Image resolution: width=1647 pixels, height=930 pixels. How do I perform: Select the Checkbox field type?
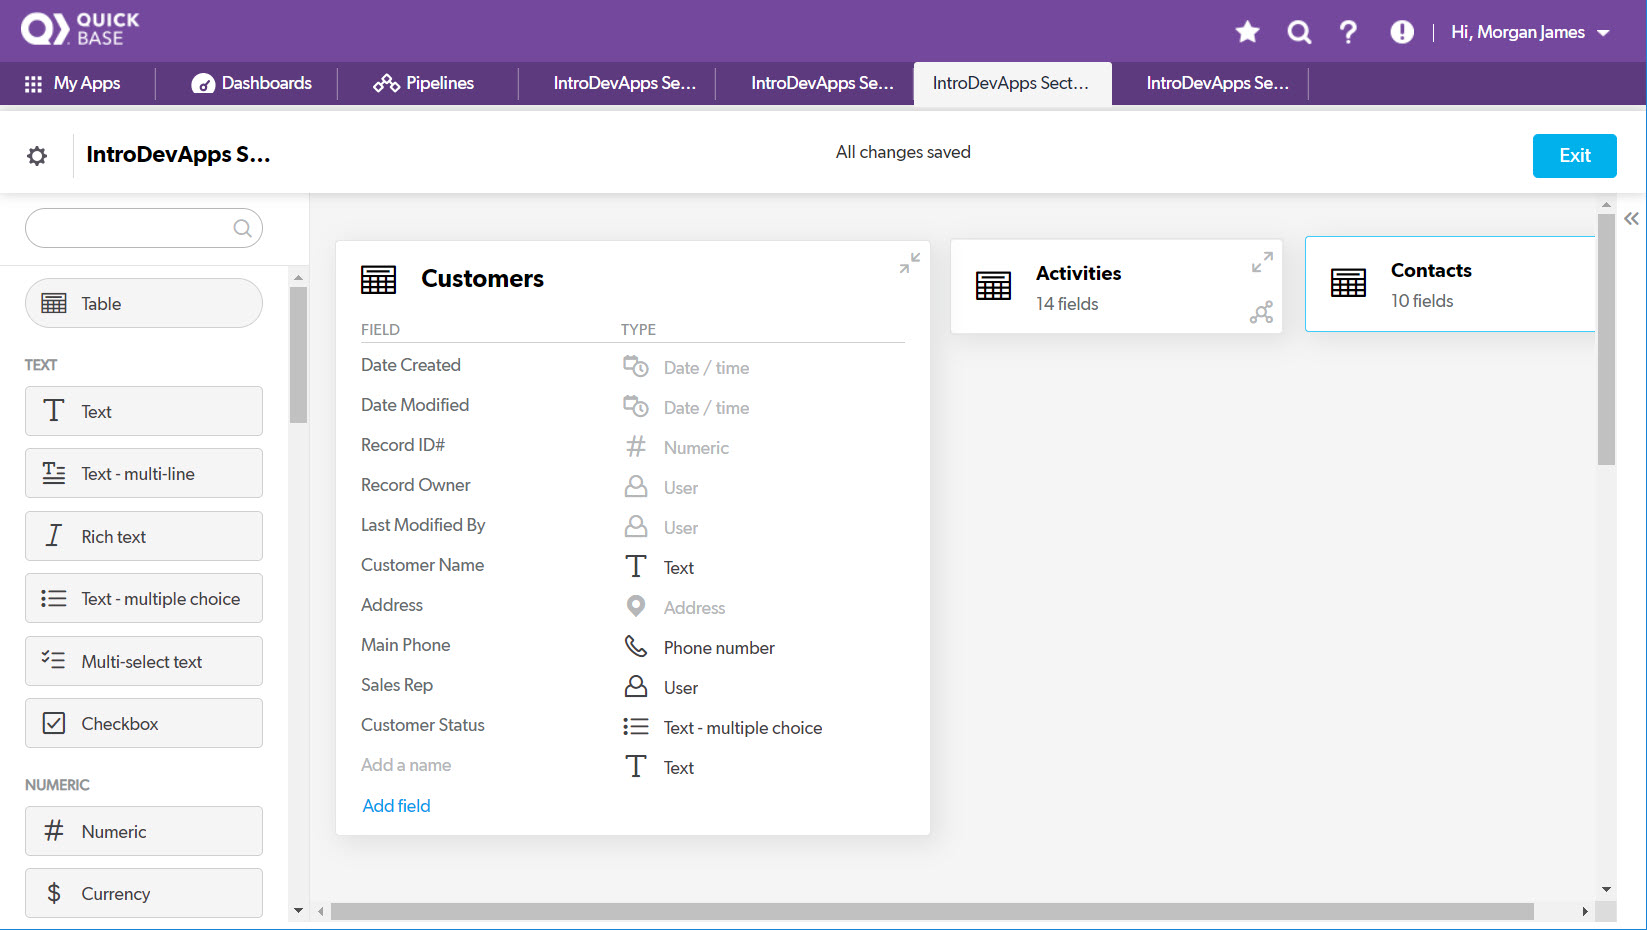[x=143, y=723]
